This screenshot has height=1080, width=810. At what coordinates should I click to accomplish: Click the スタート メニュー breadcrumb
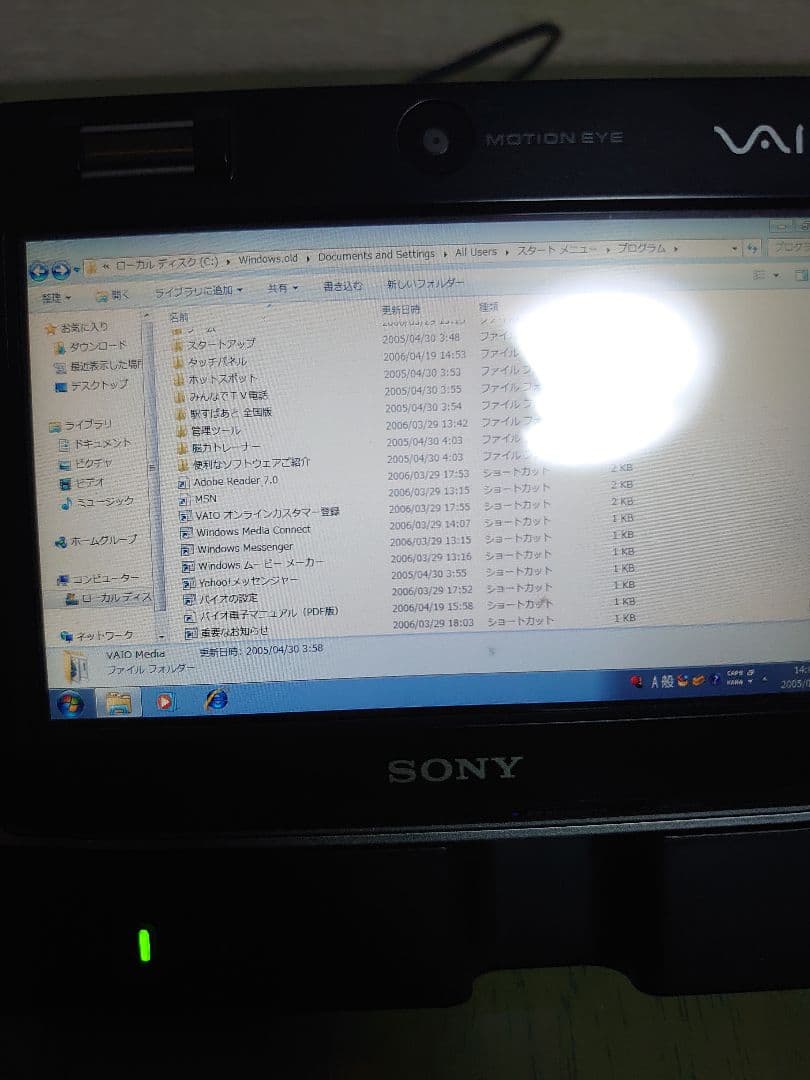pyautogui.click(x=557, y=250)
